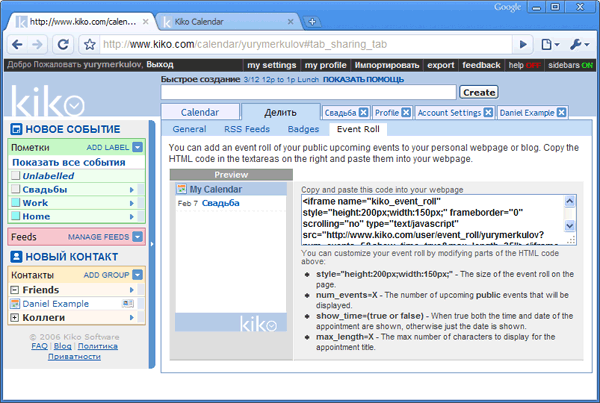This screenshot has width=600, height=403.
Task: Close the Kiko Calendar browser tab
Action: click(x=290, y=22)
